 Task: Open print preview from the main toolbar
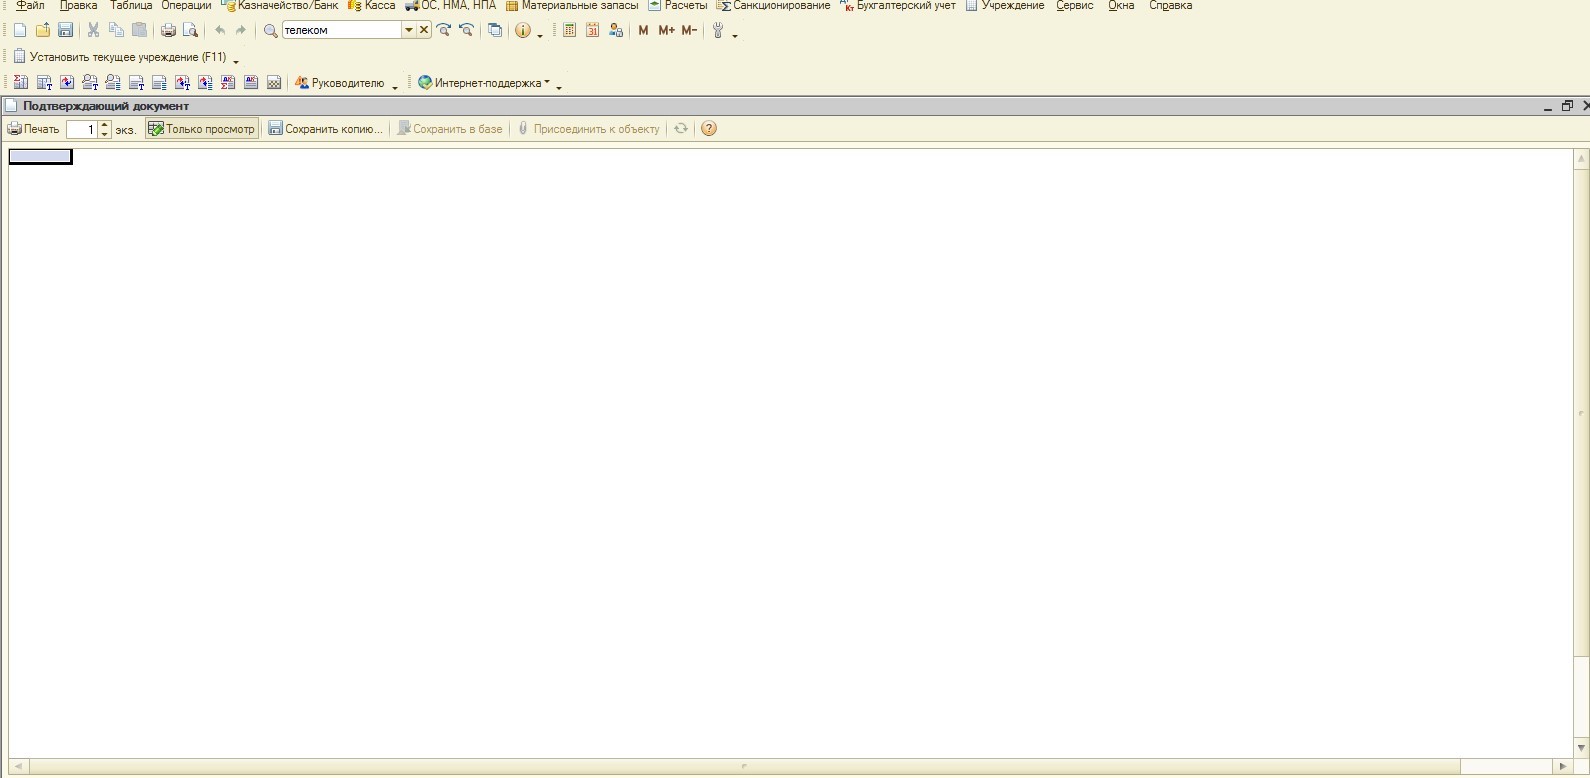click(190, 31)
